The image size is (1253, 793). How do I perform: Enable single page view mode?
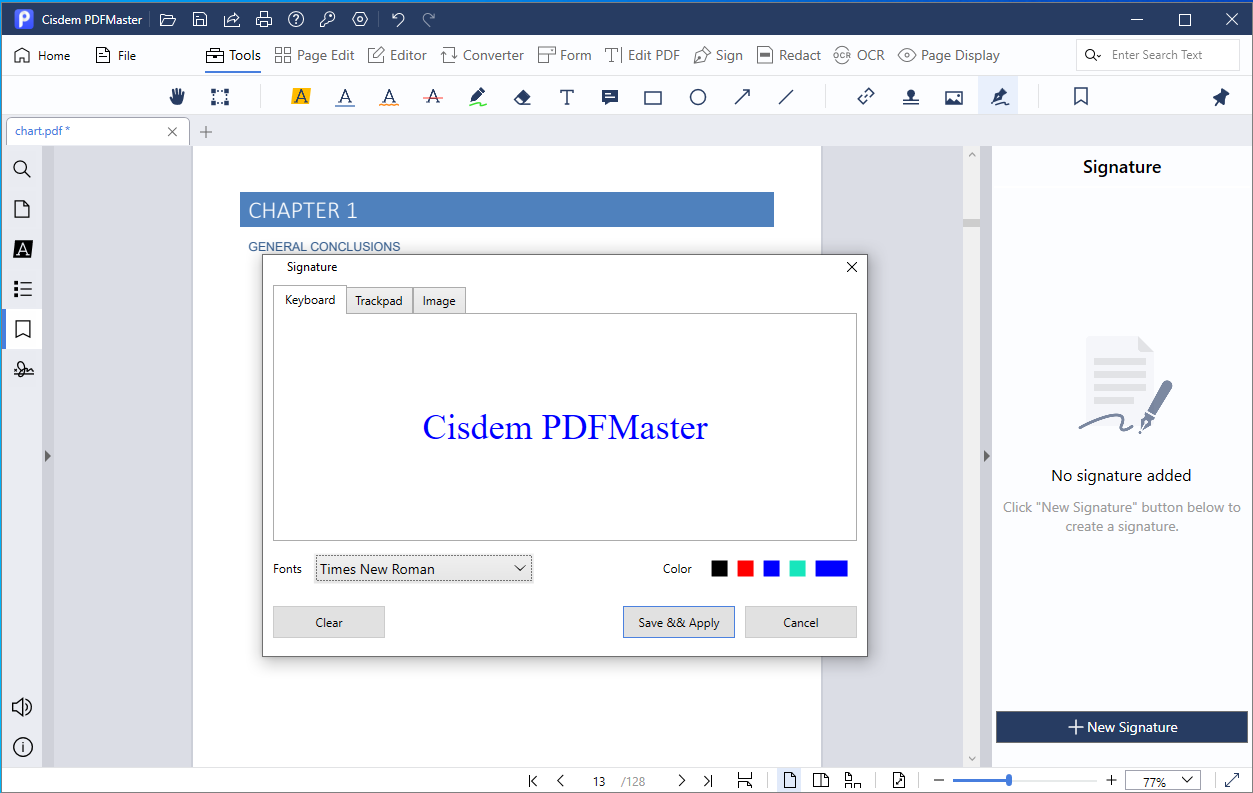[790, 781]
